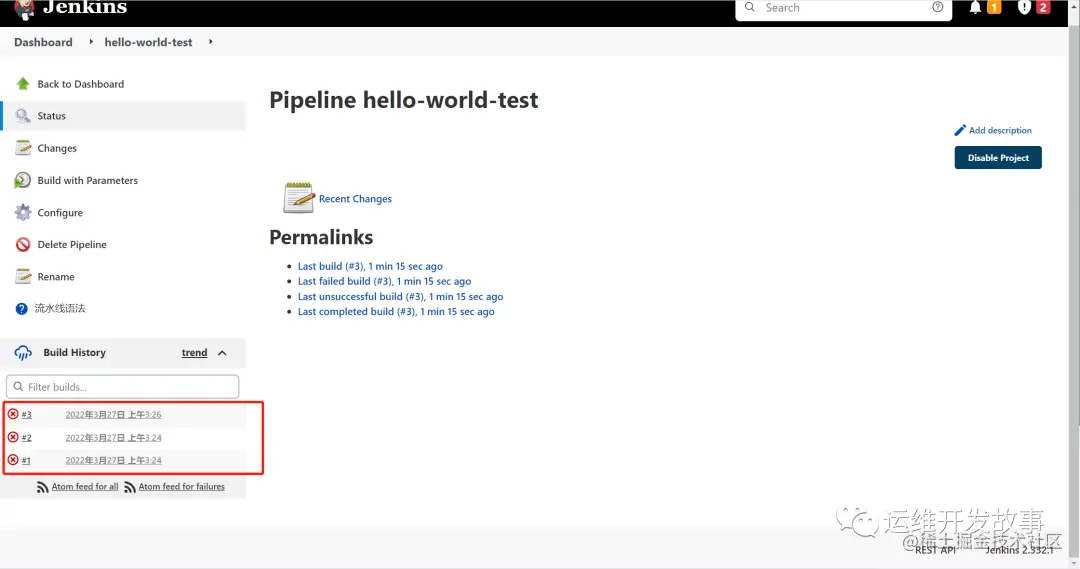Viewport: 1080px width, 569px height.
Task: Click the security warnings shield icon
Action: coord(1024,8)
